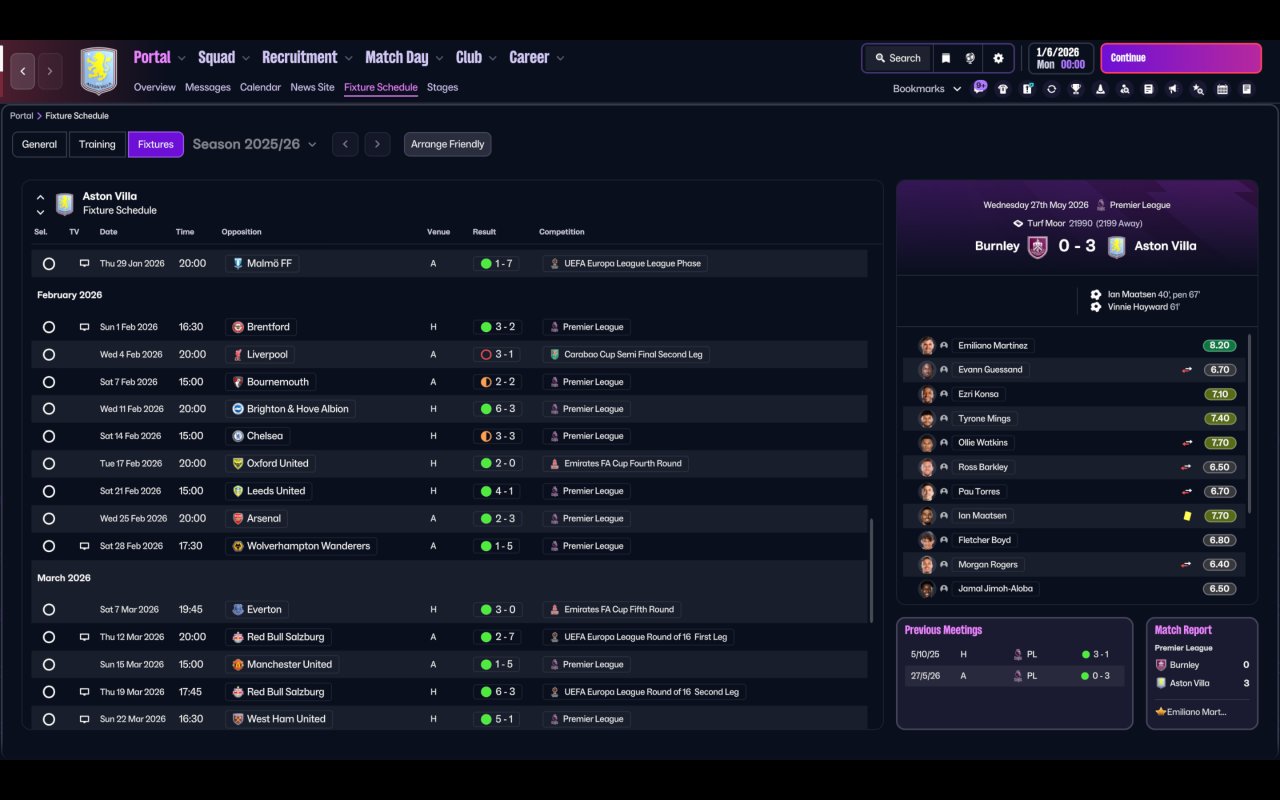This screenshot has width=1280, height=800.
Task: Open the shirt icon bookmark
Action: tap(1003, 89)
